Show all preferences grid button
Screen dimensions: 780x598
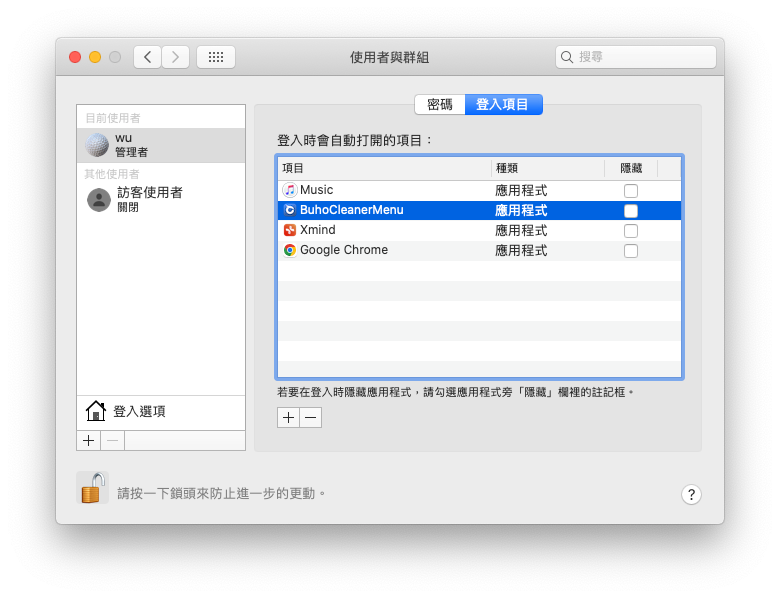[216, 57]
